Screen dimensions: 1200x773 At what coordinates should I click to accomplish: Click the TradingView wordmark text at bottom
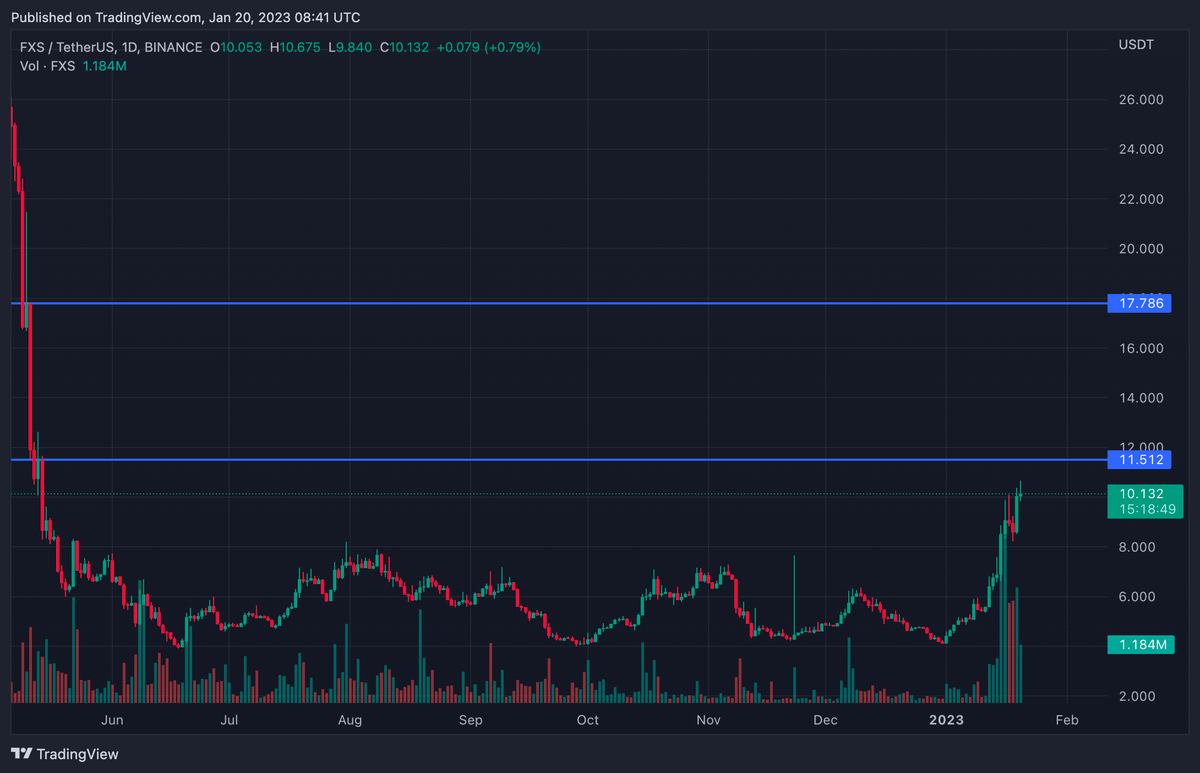(77, 754)
